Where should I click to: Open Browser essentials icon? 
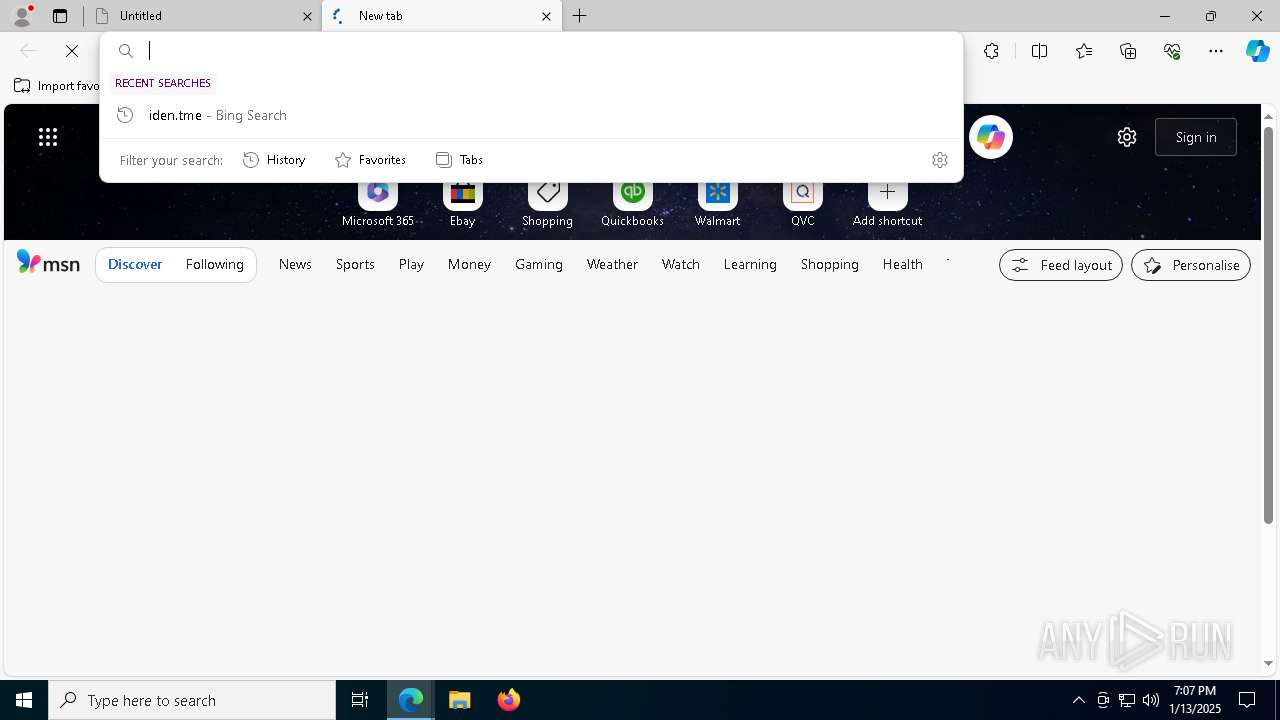click(x=1172, y=51)
